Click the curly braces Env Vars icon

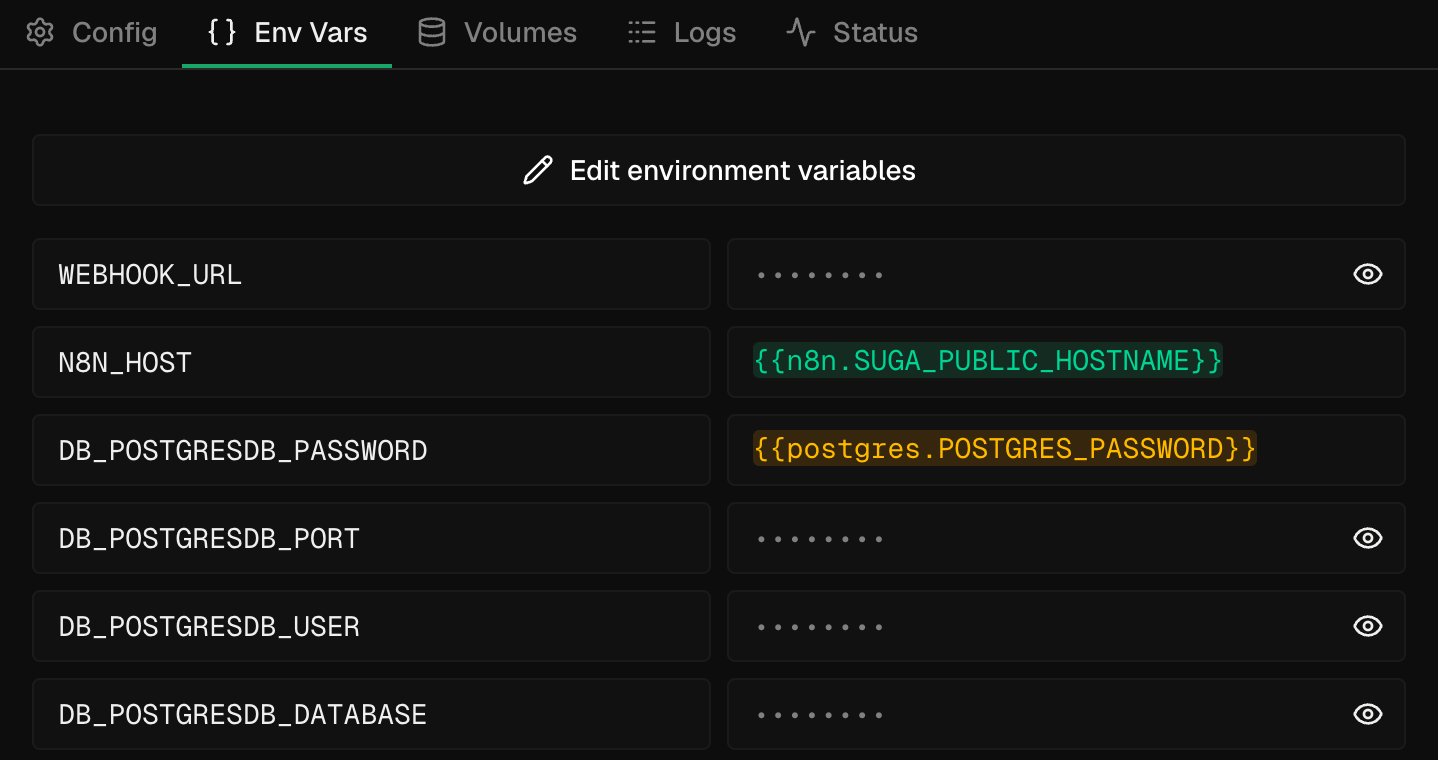pos(221,32)
